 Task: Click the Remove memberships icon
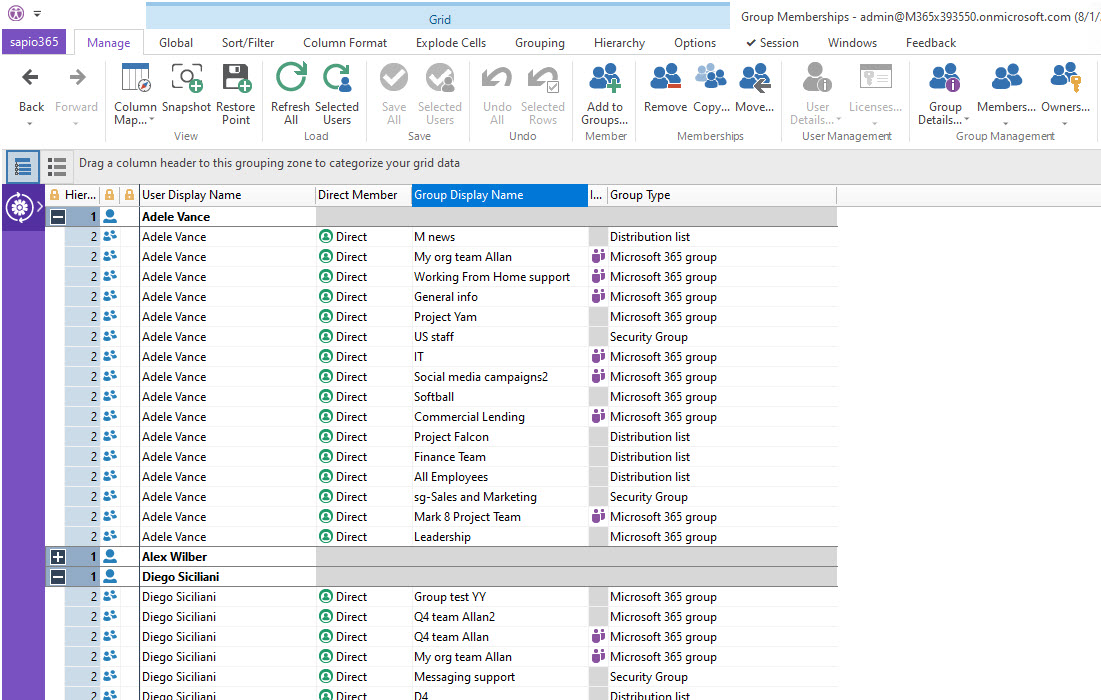tap(665, 79)
